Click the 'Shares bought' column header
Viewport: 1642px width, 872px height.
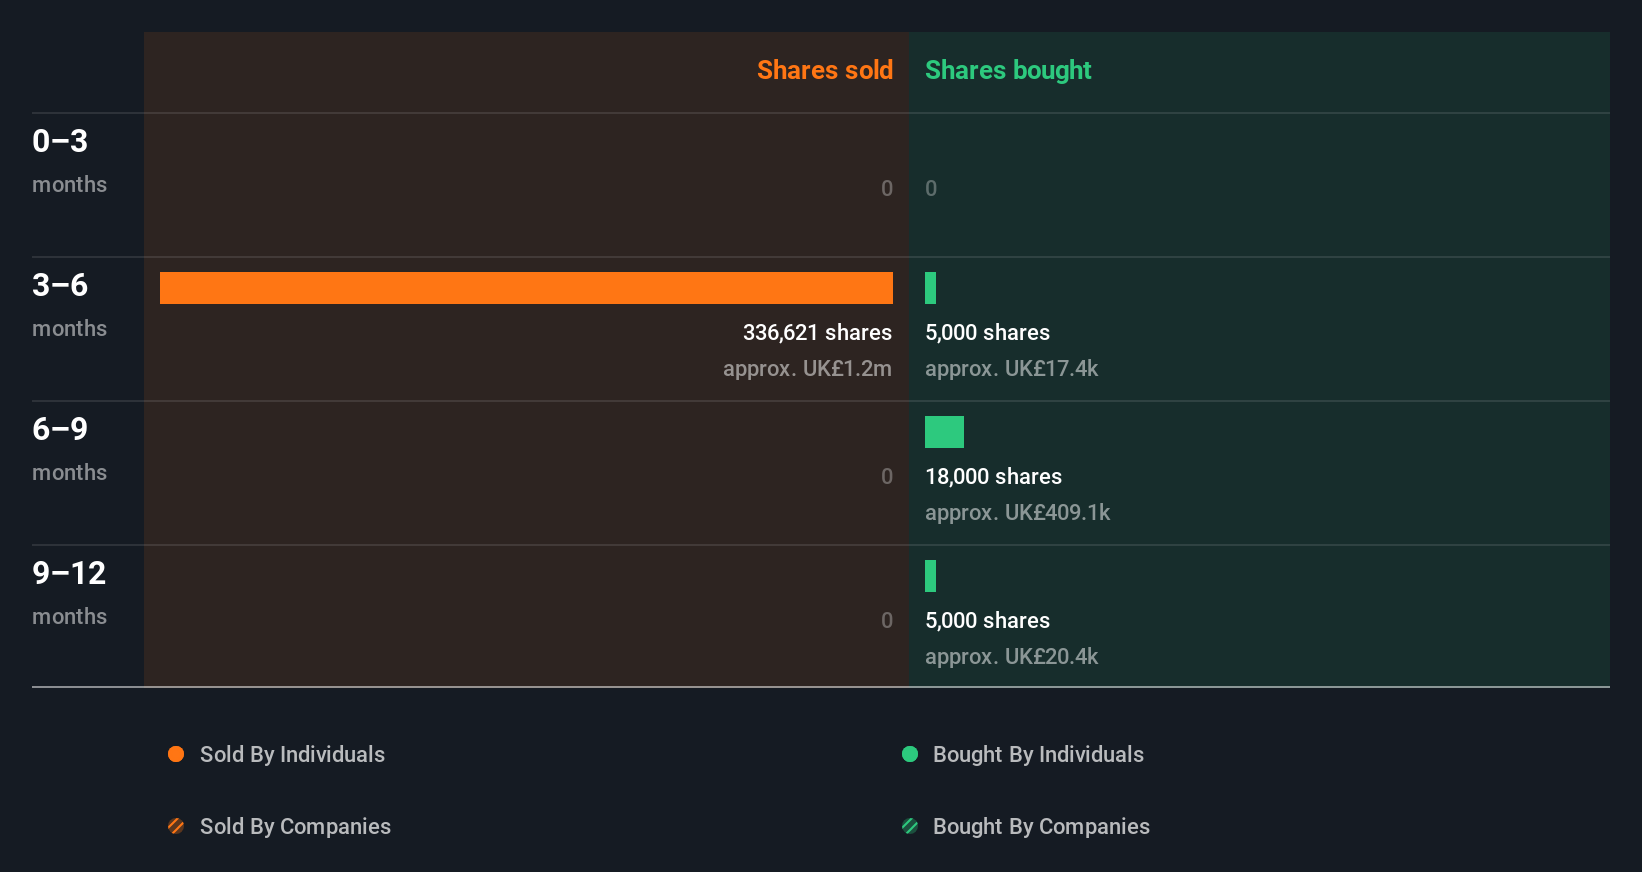click(x=1008, y=70)
